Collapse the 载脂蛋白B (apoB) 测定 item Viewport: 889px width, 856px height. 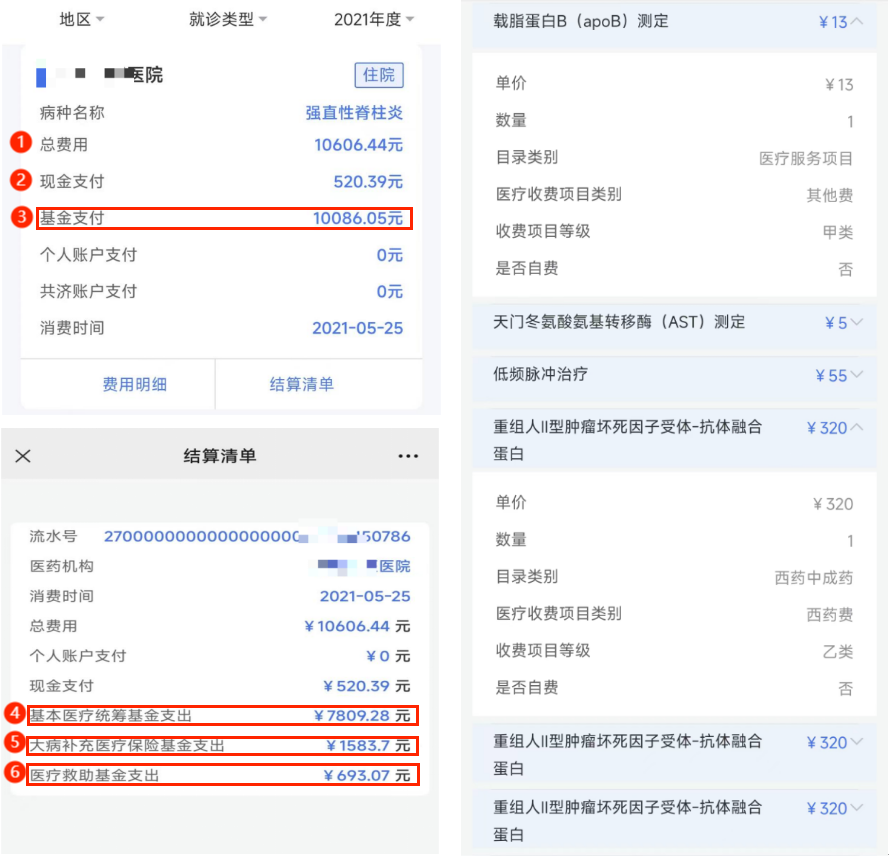click(856, 22)
